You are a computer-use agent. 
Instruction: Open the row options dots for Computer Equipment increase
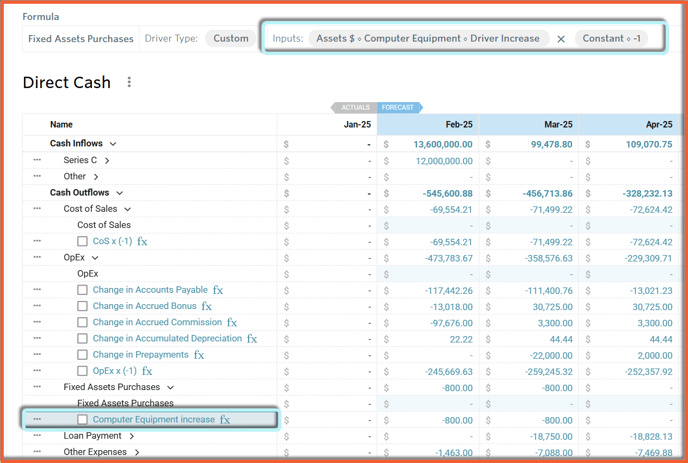pos(37,420)
